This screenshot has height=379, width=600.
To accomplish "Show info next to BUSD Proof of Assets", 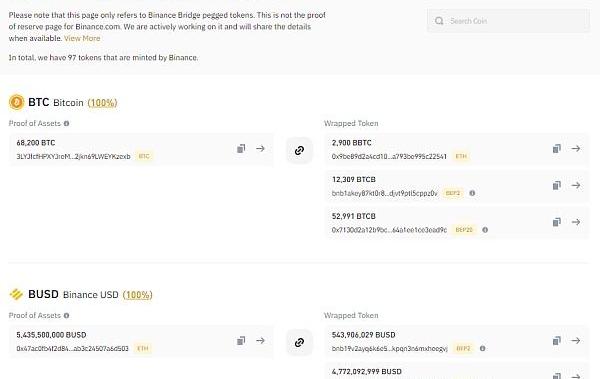I will [67, 315].
